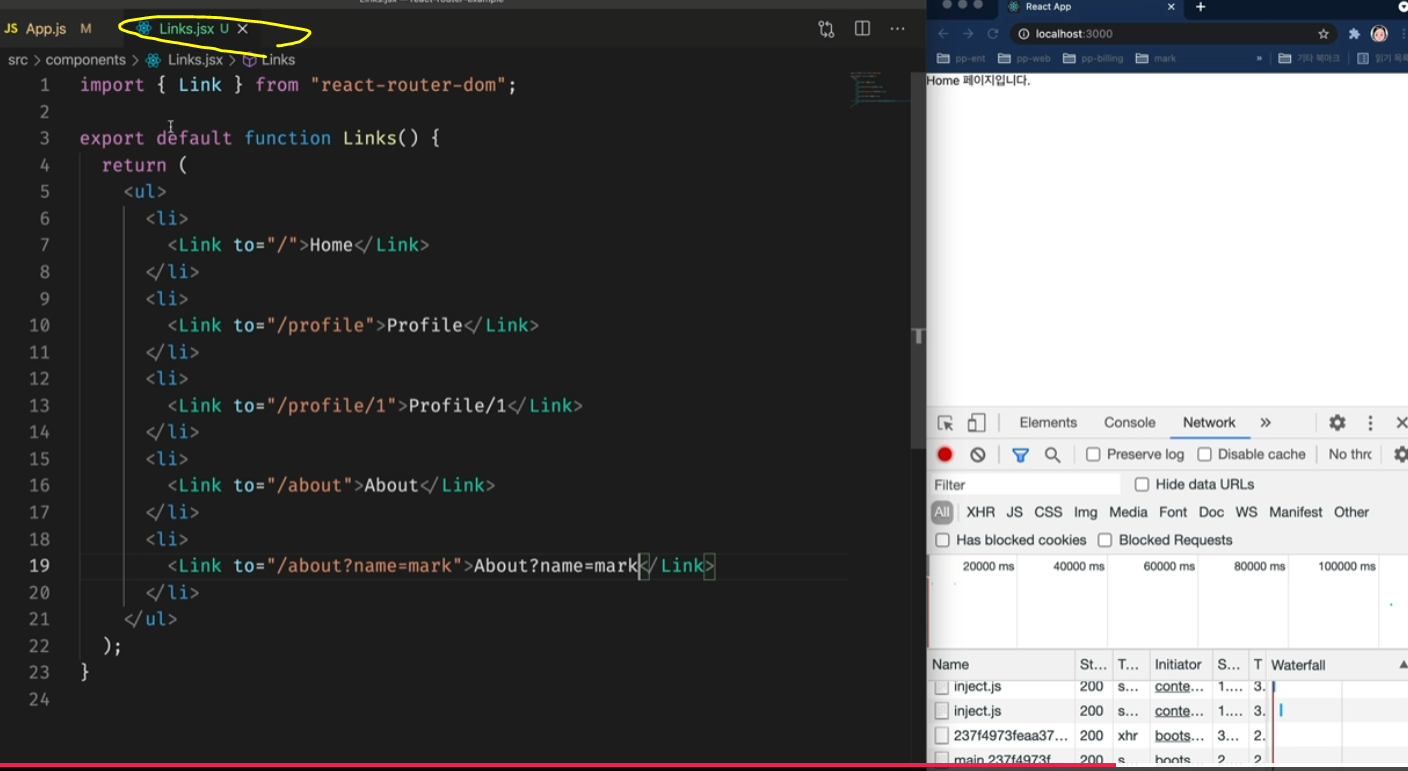
Task: Filter requests by XHR
Action: coord(980,512)
